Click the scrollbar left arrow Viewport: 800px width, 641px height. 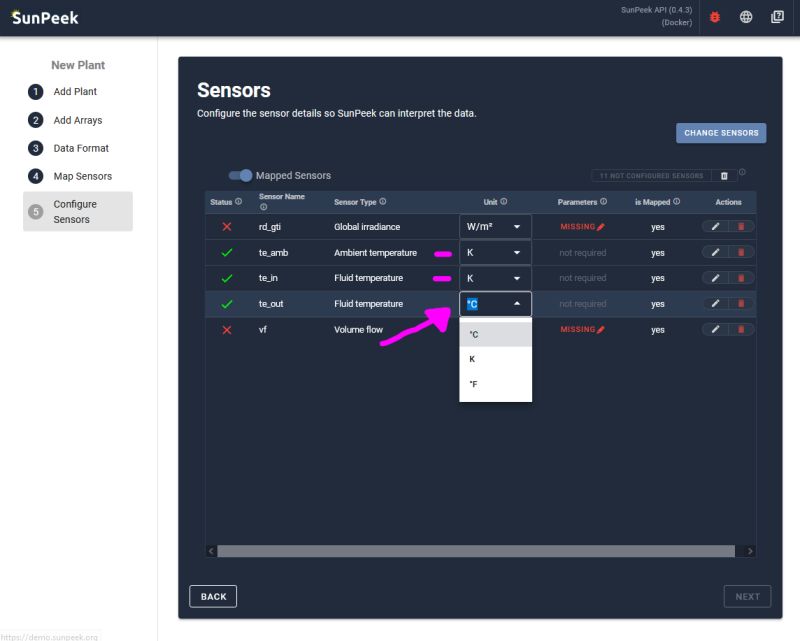[211, 551]
